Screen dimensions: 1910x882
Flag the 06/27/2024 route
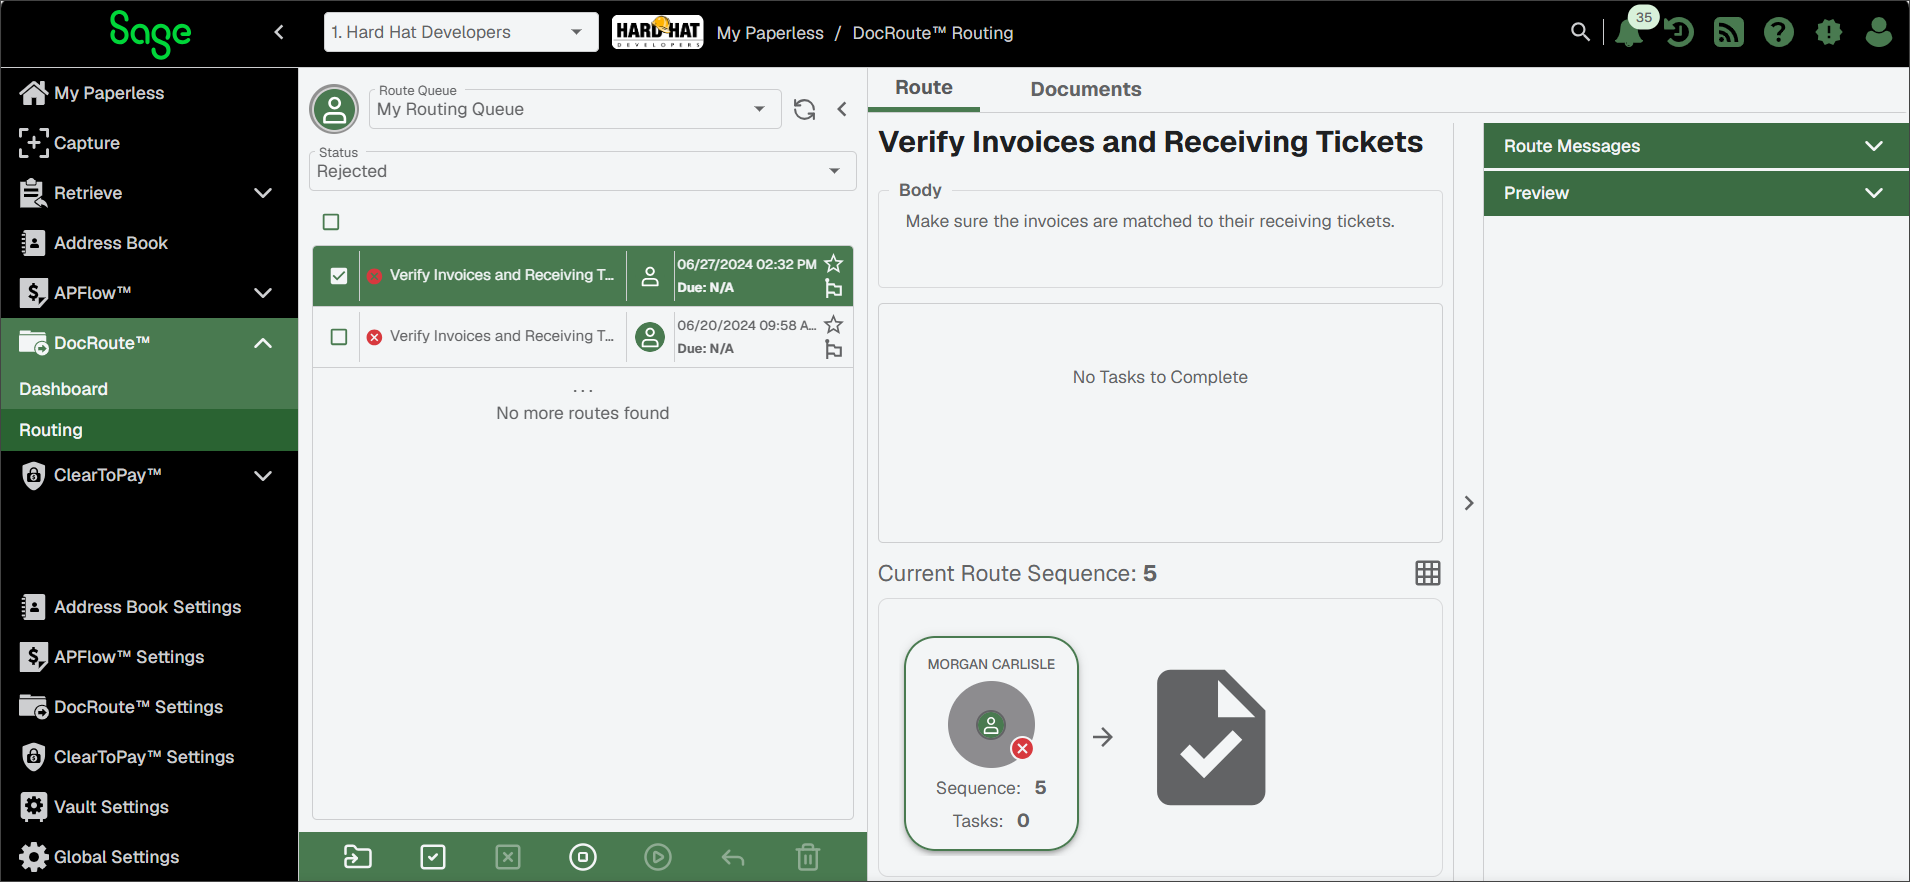(x=834, y=289)
